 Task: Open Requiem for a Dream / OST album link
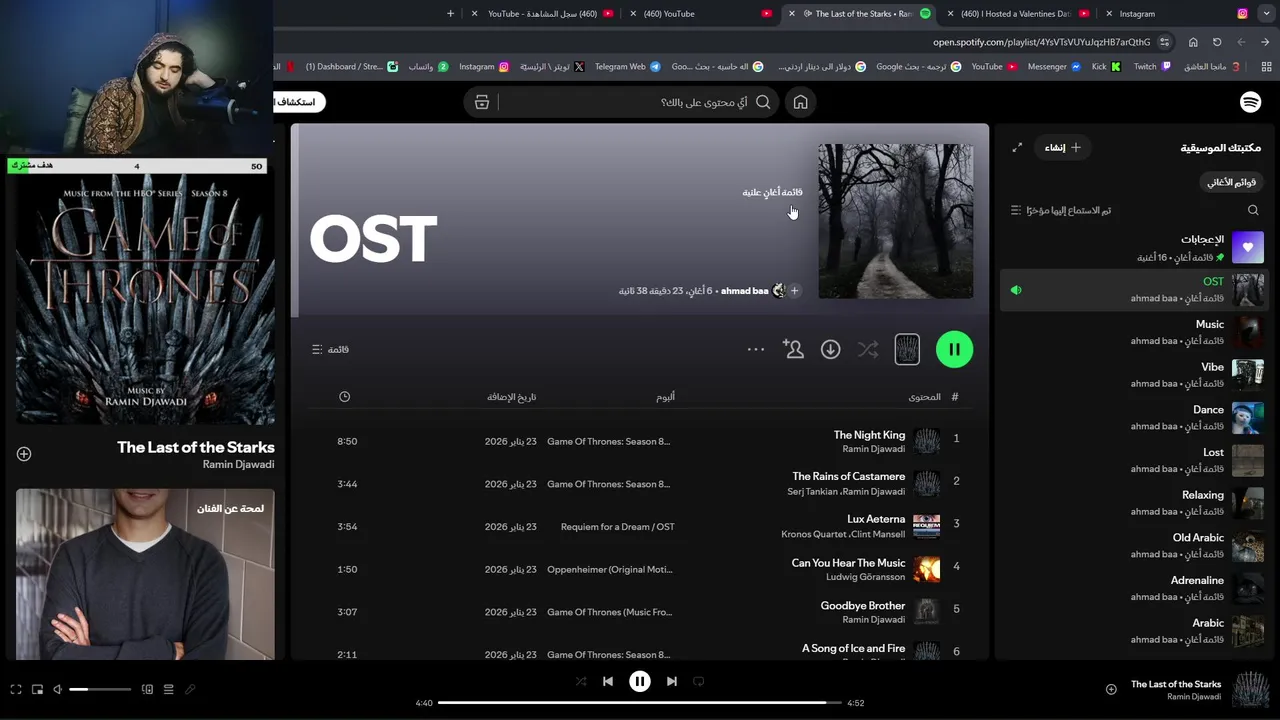coord(617,527)
